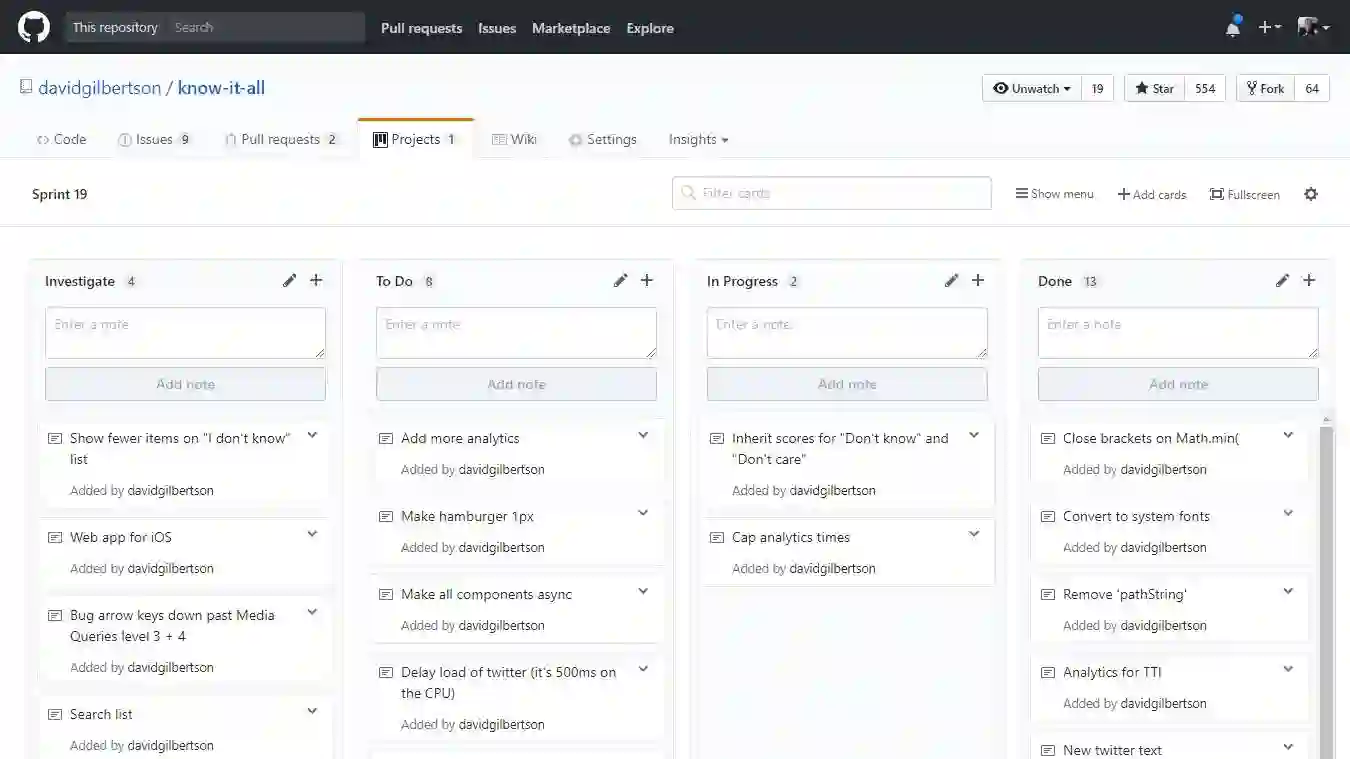
Task: Open the Unwatch dropdown button
Action: tap(1031, 88)
